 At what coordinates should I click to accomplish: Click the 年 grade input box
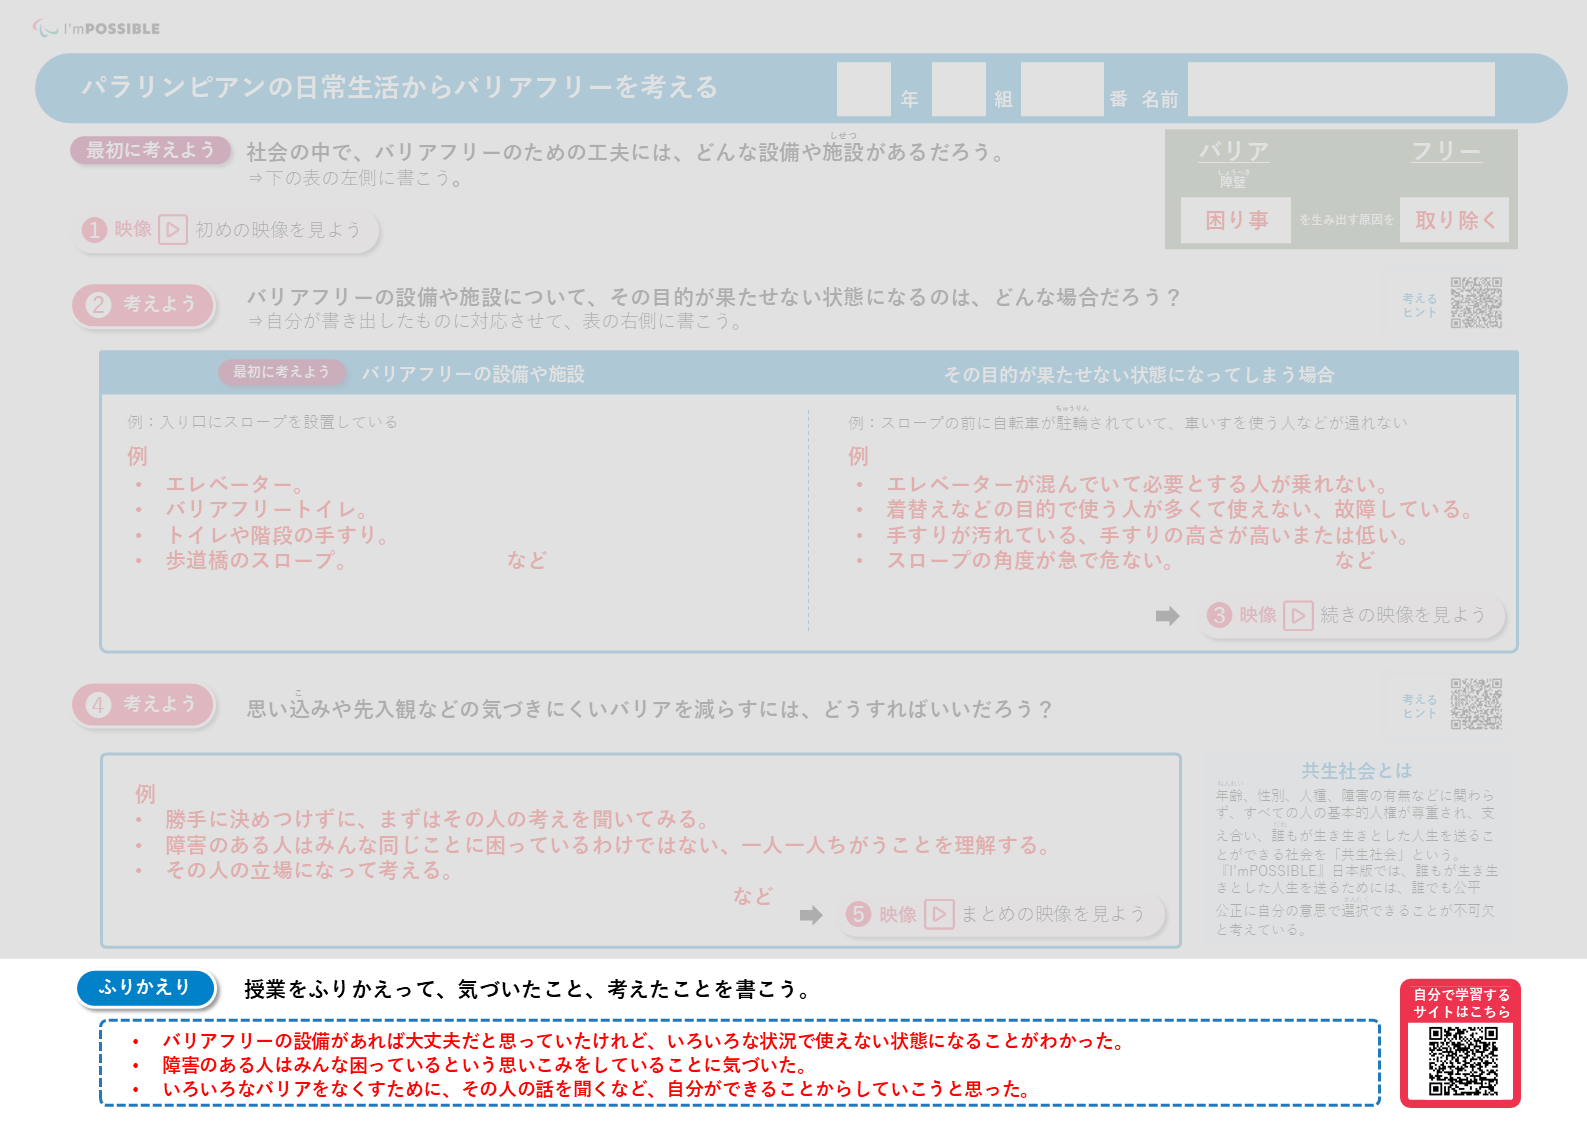(x=863, y=89)
